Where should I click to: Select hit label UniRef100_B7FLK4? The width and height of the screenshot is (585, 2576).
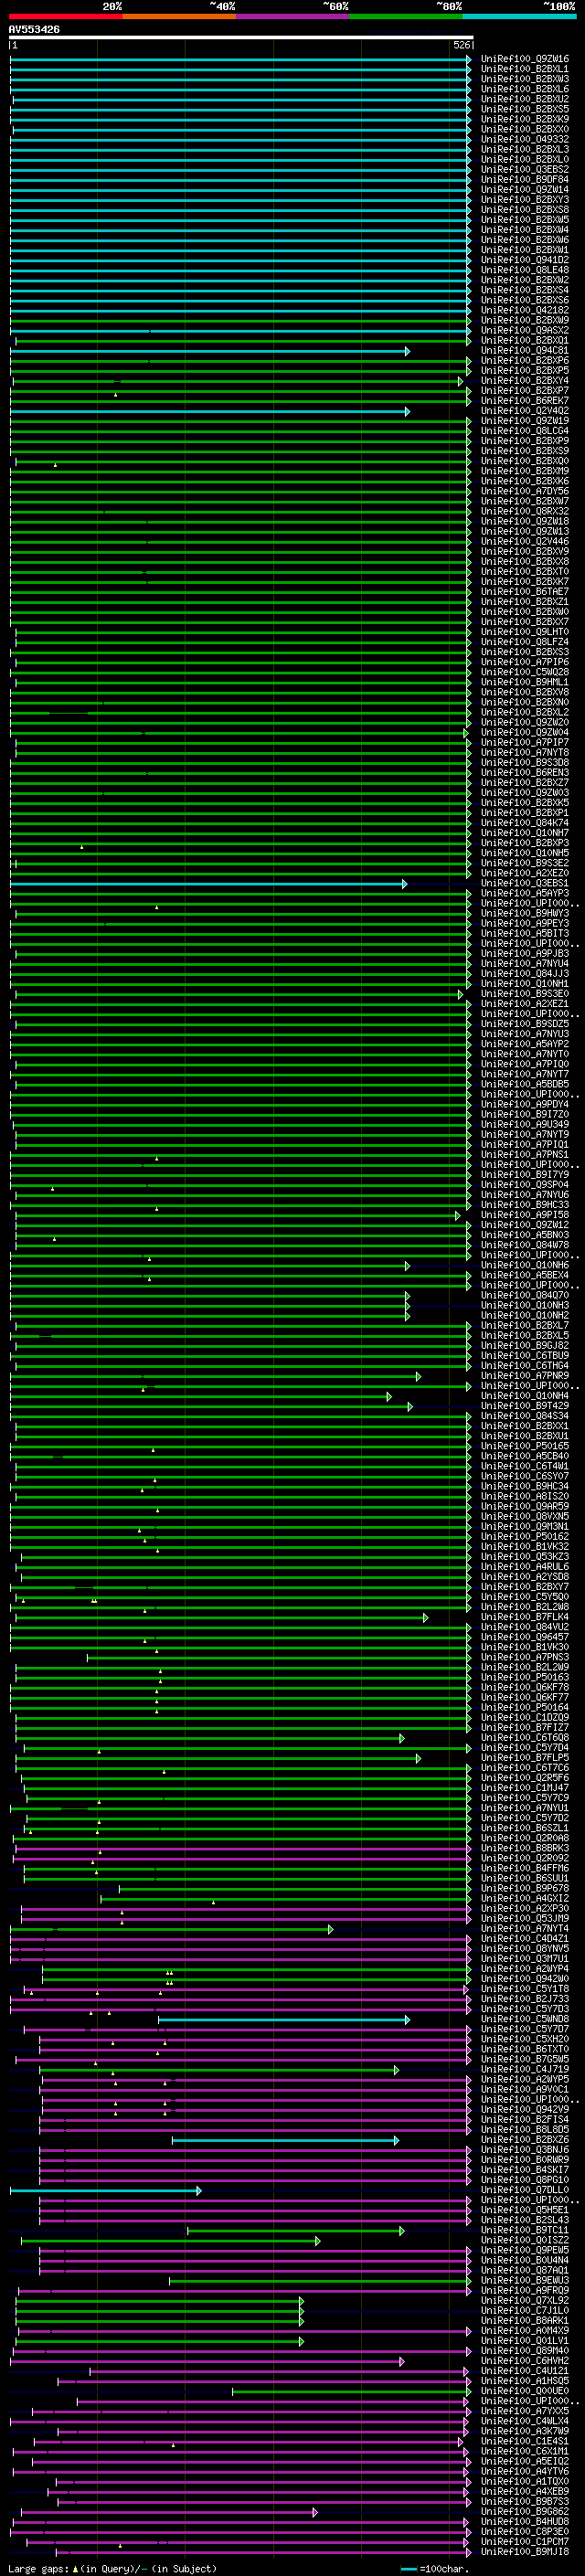coord(525,1617)
